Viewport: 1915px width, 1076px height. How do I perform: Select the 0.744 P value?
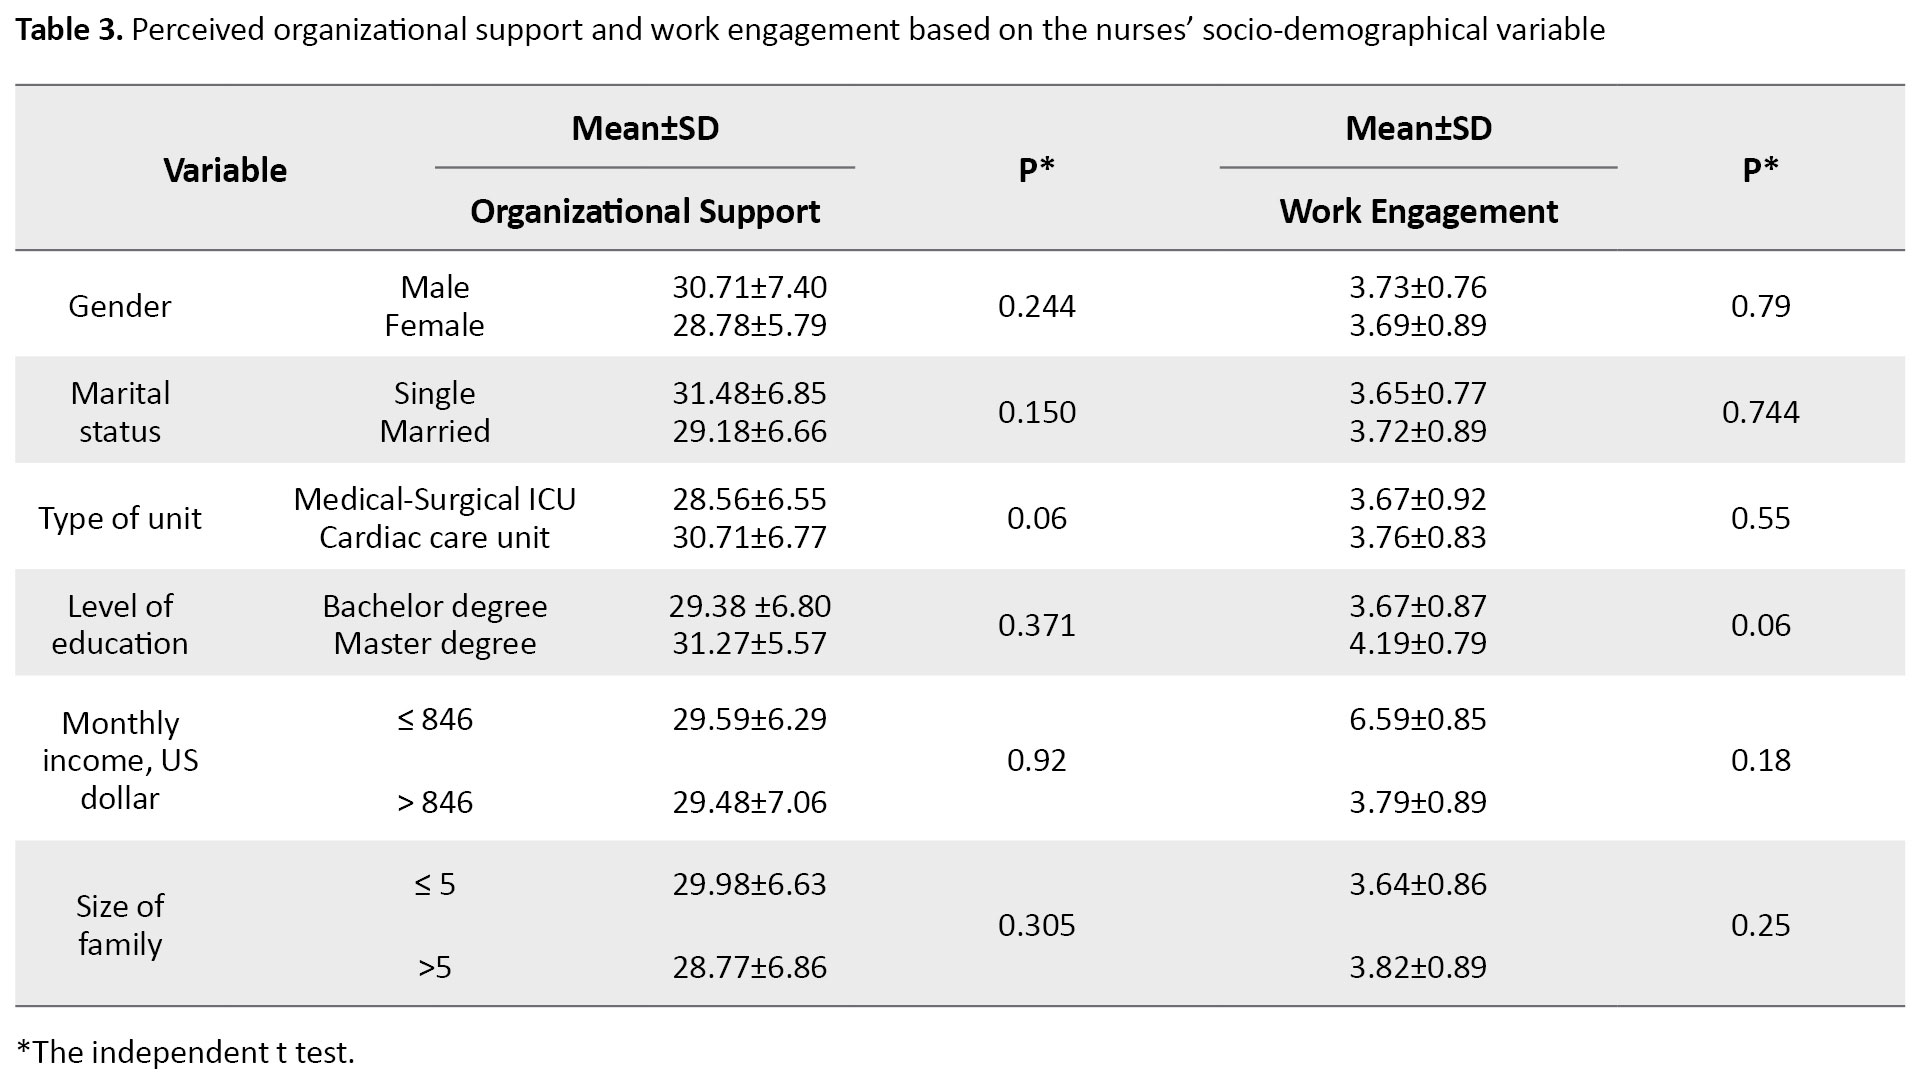click(x=1760, y=412)
